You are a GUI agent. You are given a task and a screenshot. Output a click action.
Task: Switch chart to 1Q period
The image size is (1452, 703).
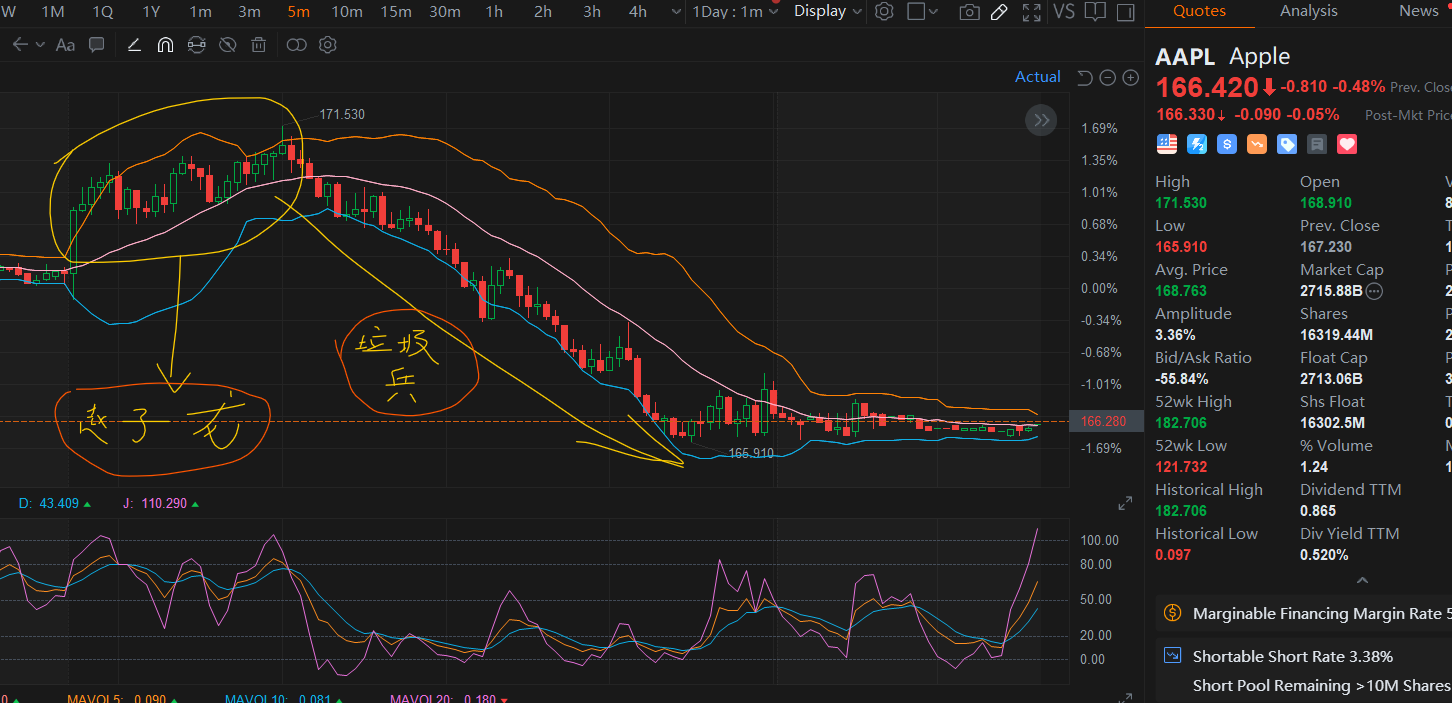point(103,12)
